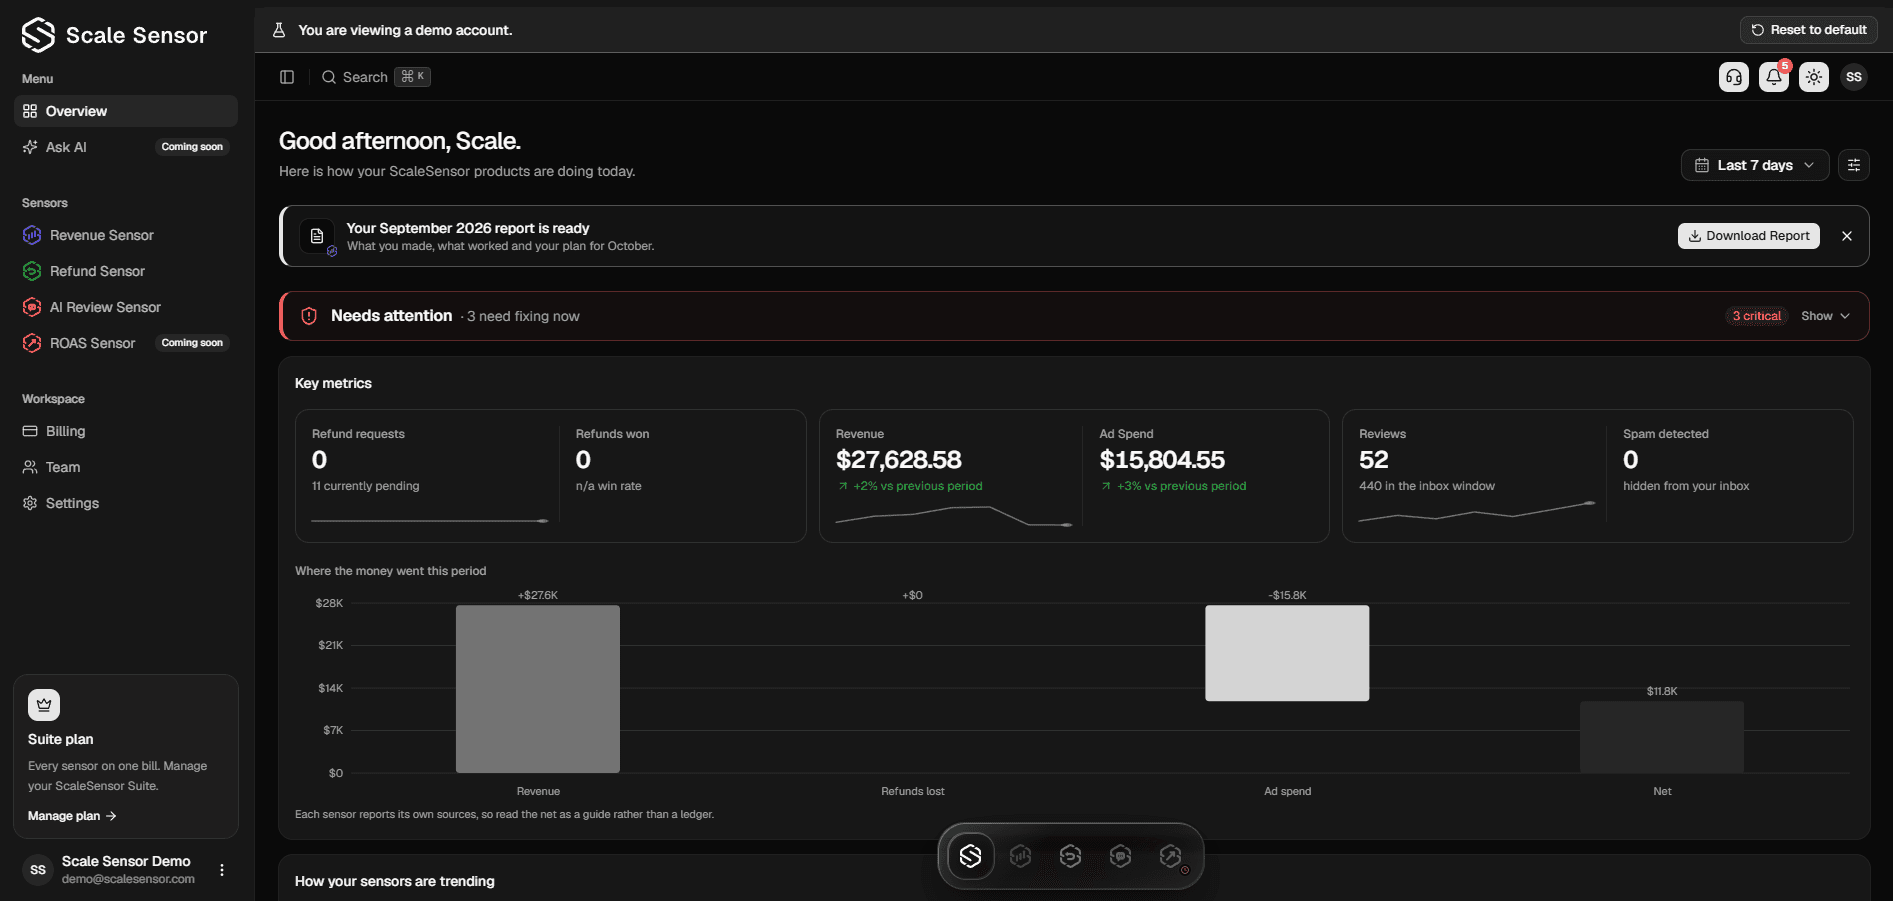Click the 3 critical badge
This screenshot has width=1893, height=901.
point(1757,316)
